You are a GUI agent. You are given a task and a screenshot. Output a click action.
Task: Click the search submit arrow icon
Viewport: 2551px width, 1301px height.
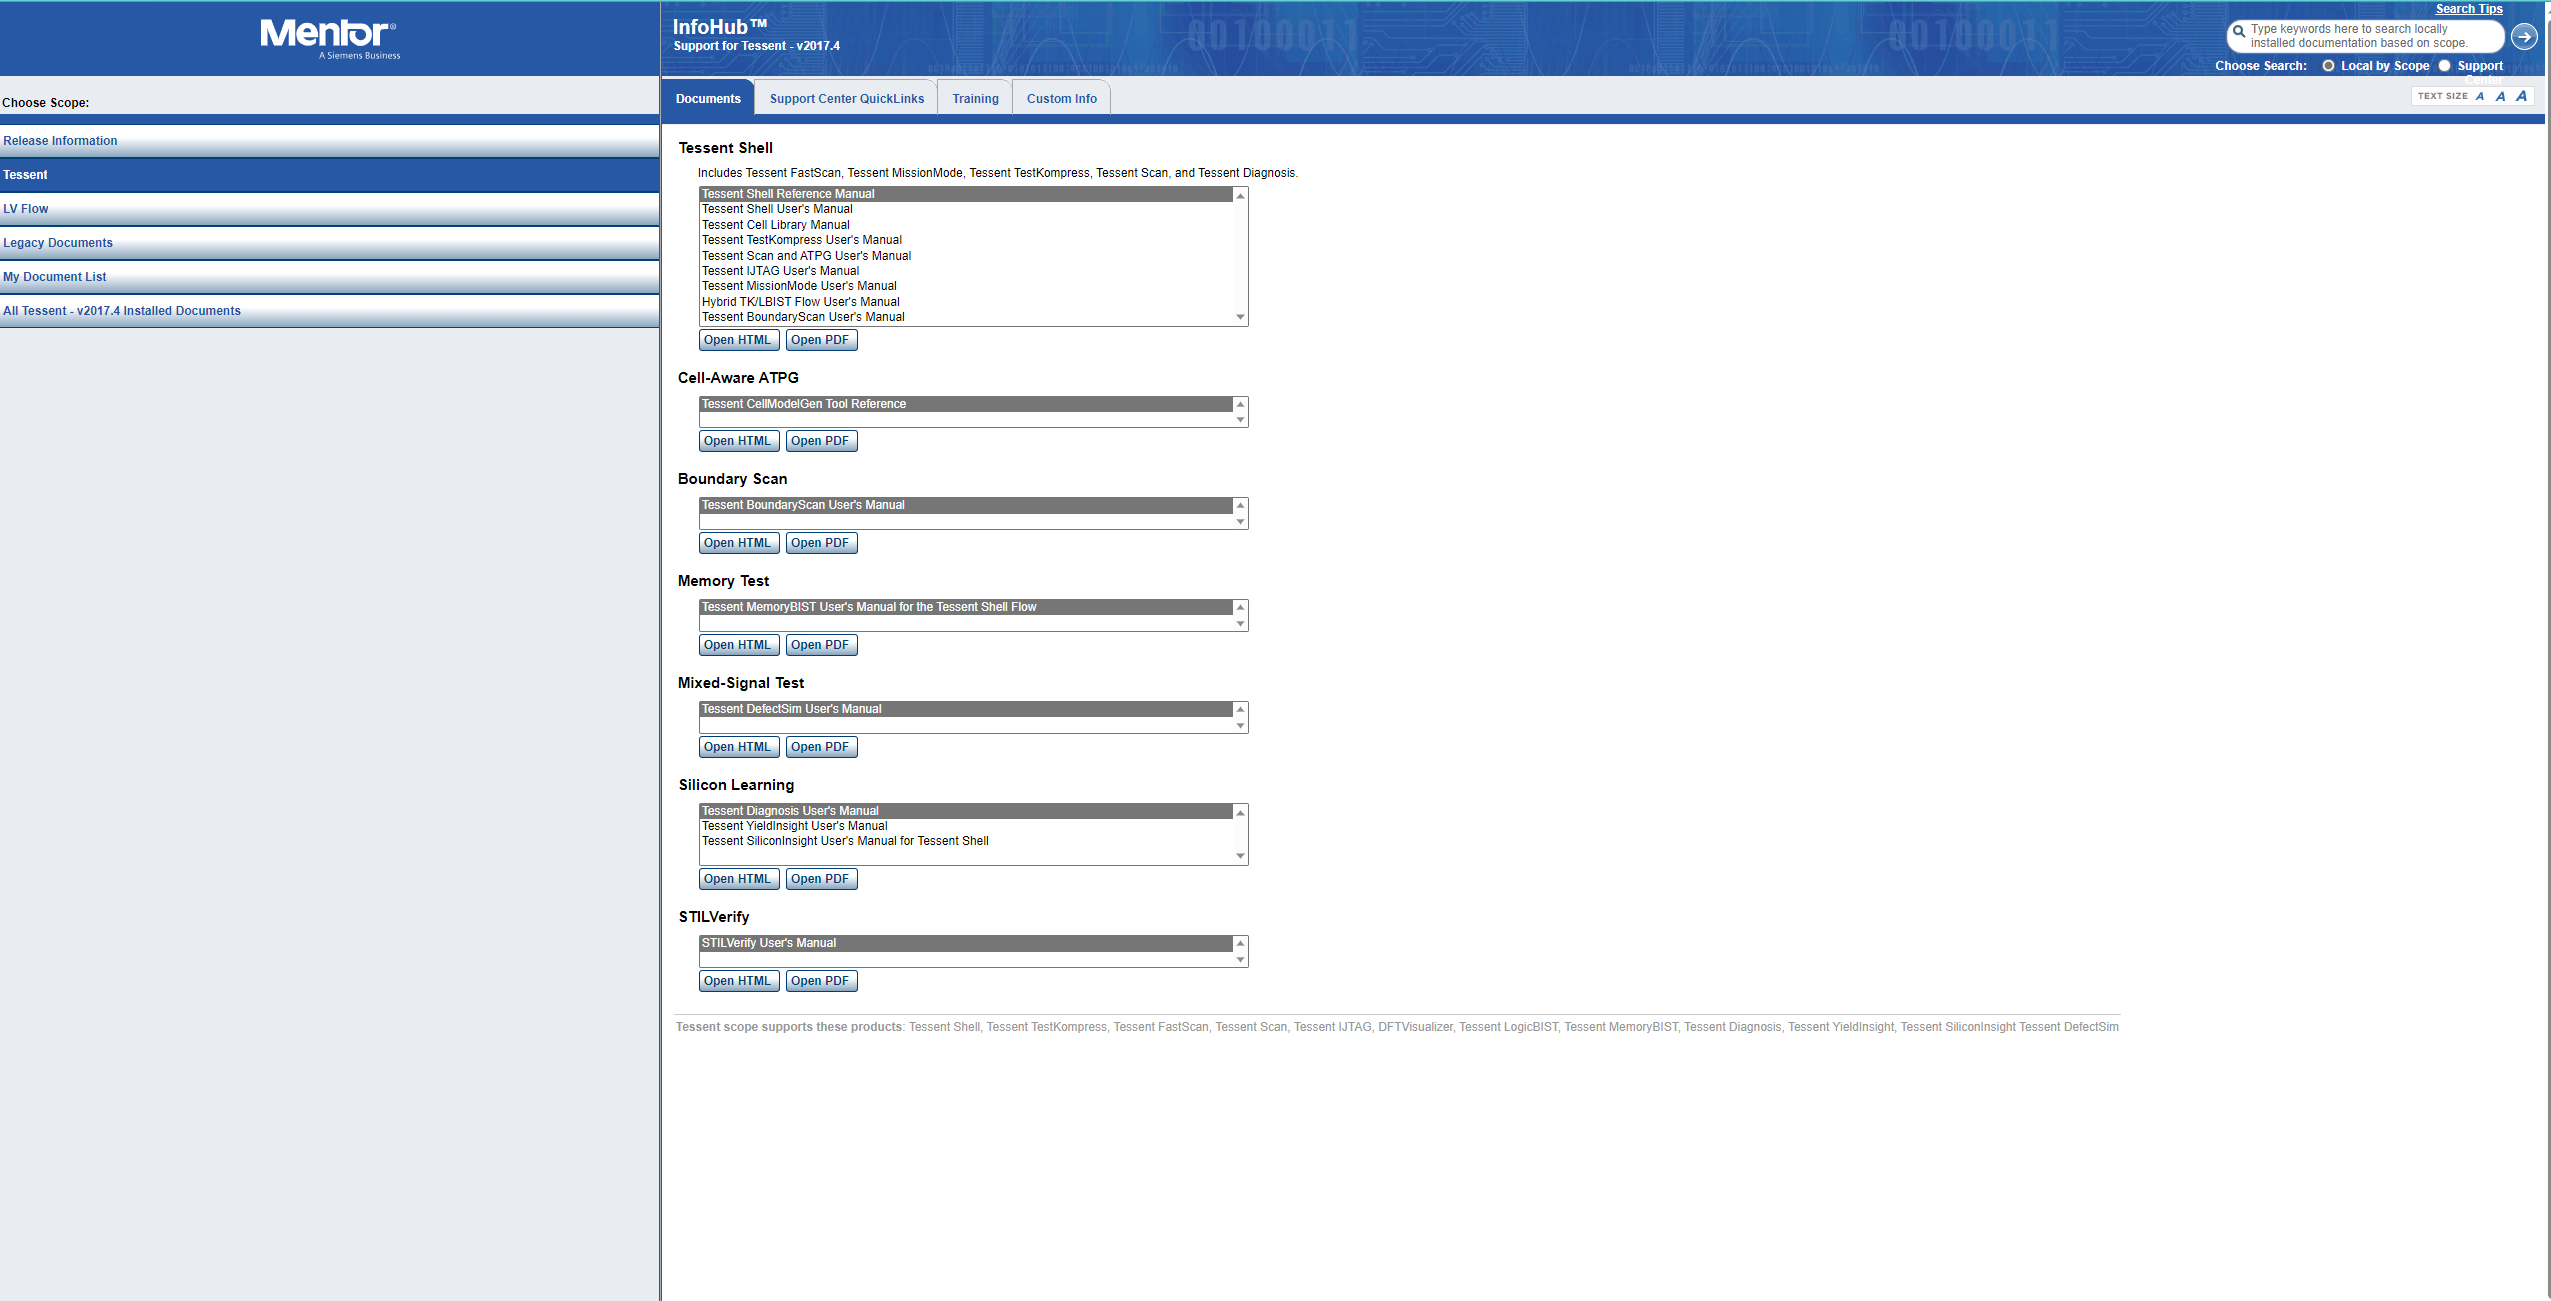click(2523, 37)
